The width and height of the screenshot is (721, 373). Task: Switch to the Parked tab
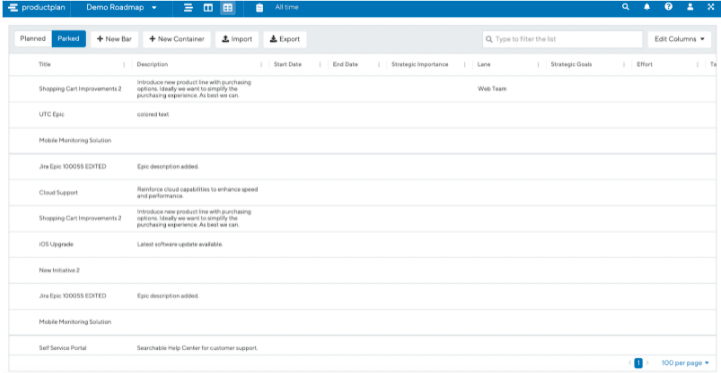coord(69,39)
